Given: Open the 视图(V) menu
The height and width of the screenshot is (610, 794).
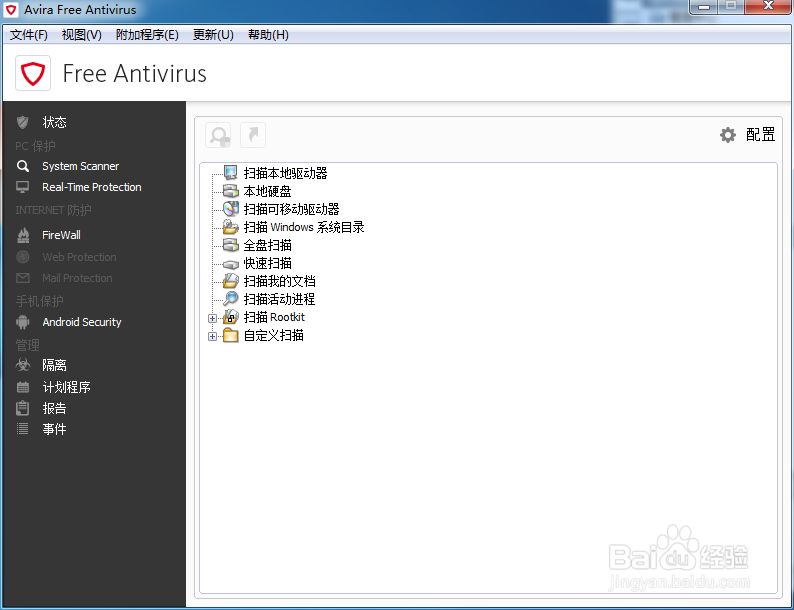Looking at the screenshot, I should pyautogui.click(x=82, y=35).
